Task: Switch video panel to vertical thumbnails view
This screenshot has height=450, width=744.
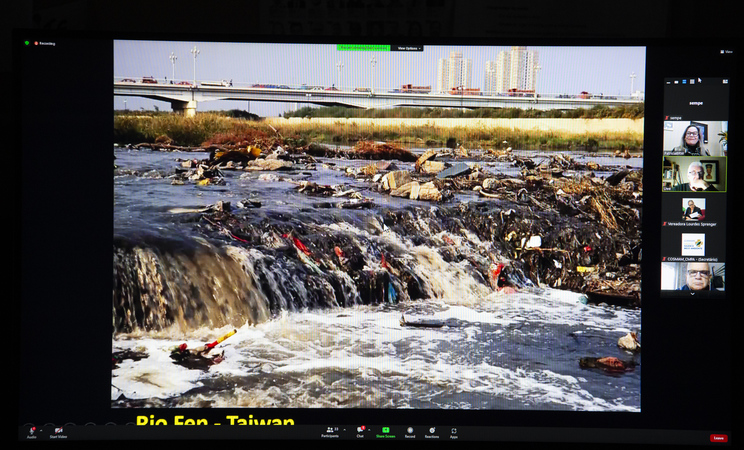Action: coord(684,82)
